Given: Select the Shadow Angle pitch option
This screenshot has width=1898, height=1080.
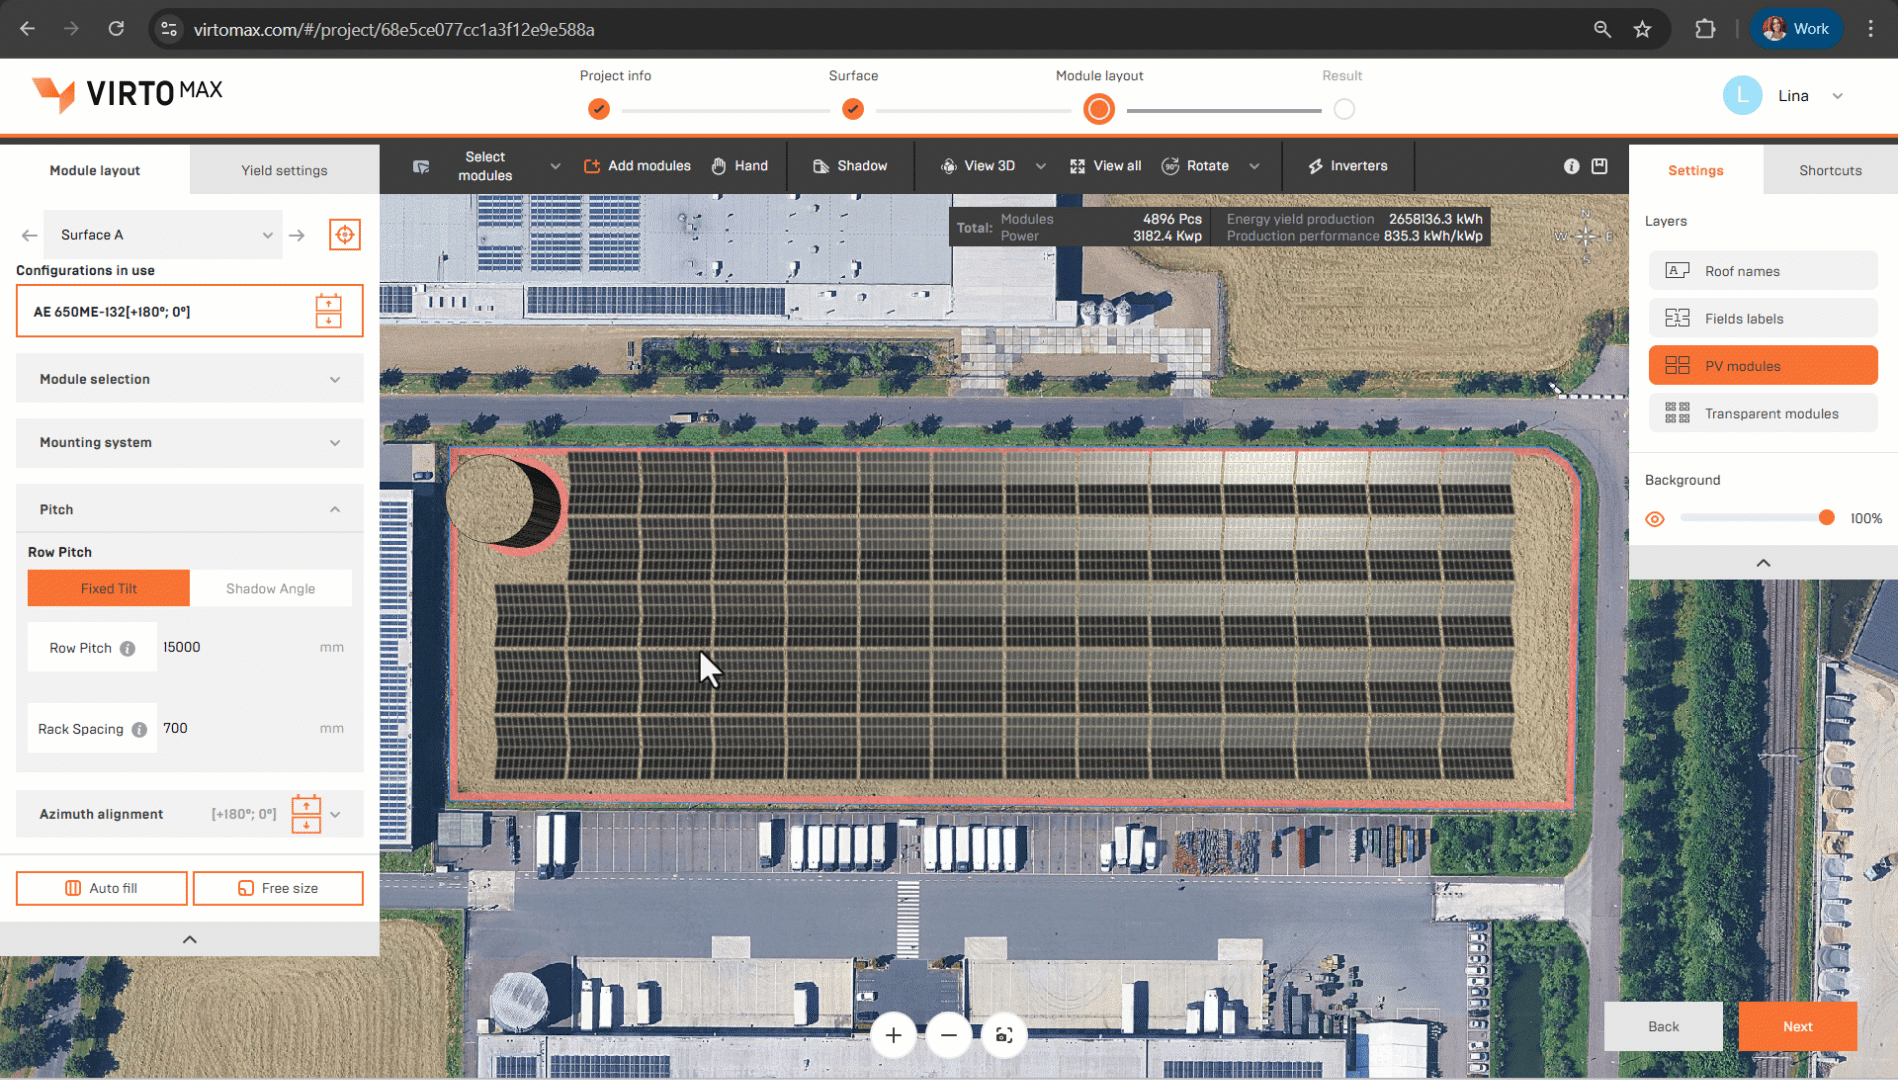Looking at the screenshot, I should tap(270, 589).
